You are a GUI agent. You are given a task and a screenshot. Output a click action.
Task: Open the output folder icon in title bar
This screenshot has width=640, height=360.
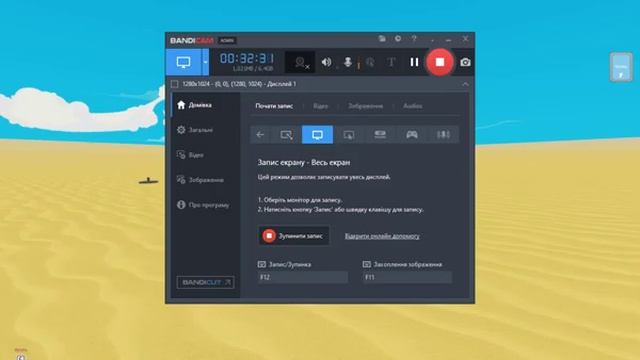[382, 39]
